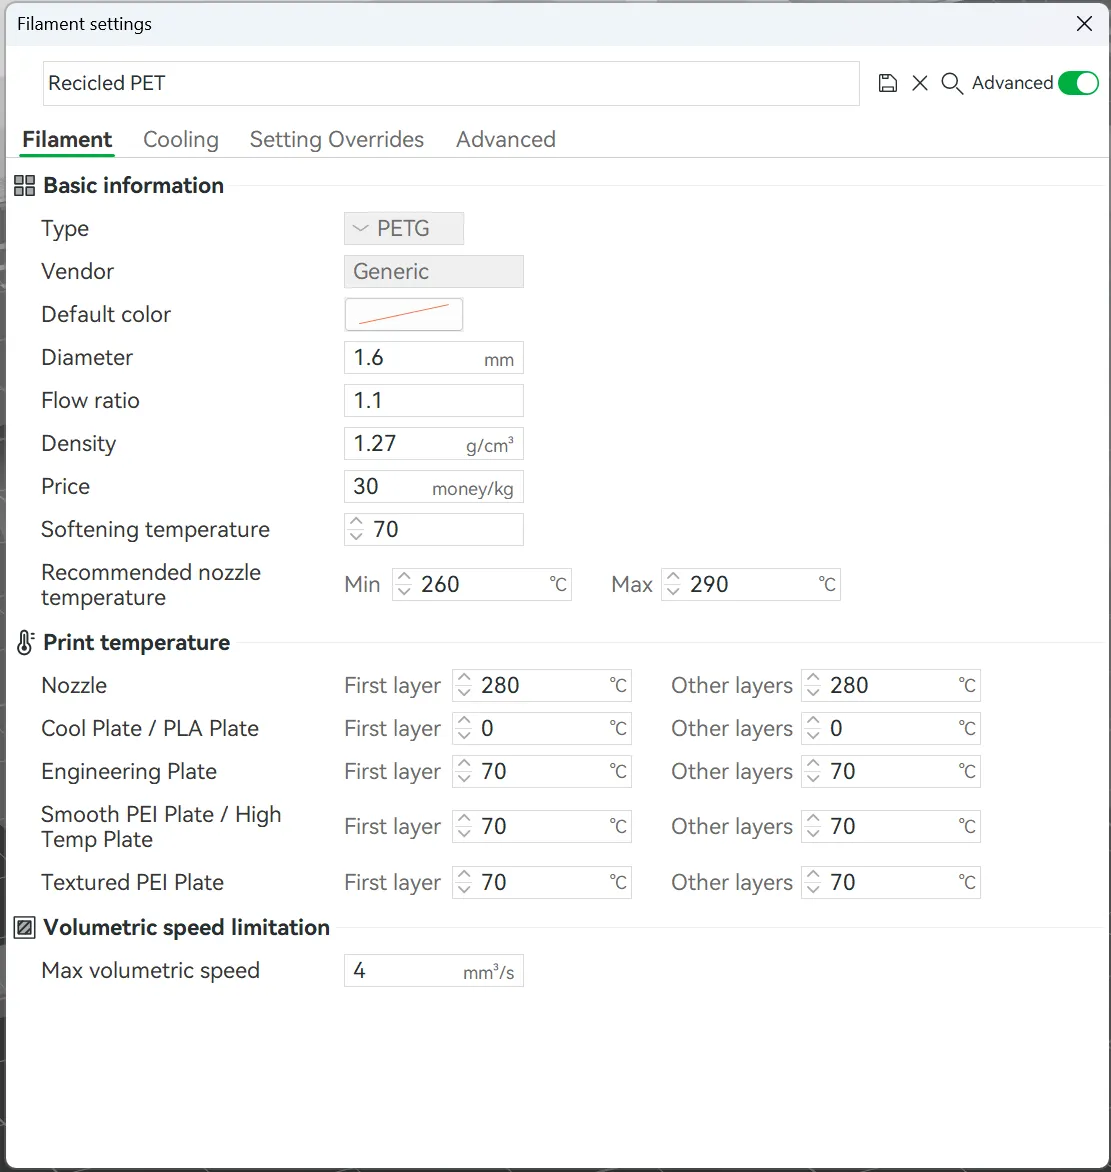Screen dimensions: 1111x1172
Task: Click the Basic information section icon
Action: click(x=24, y=186)
